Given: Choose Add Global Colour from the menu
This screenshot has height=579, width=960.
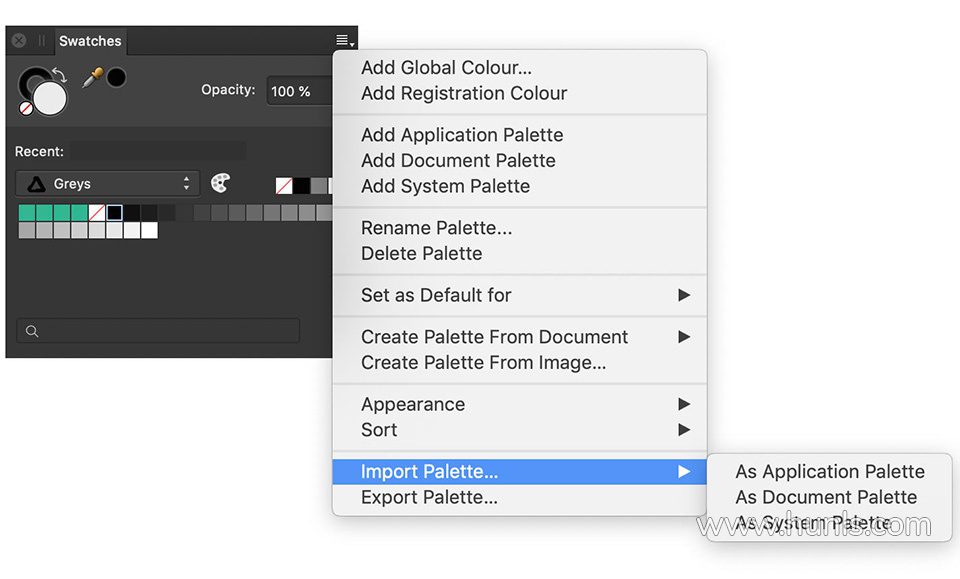Looking at the screenshot, I should [446, 68].
